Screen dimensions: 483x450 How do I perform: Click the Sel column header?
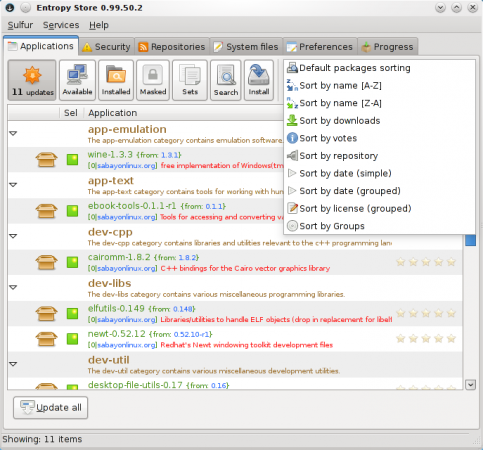71,113
